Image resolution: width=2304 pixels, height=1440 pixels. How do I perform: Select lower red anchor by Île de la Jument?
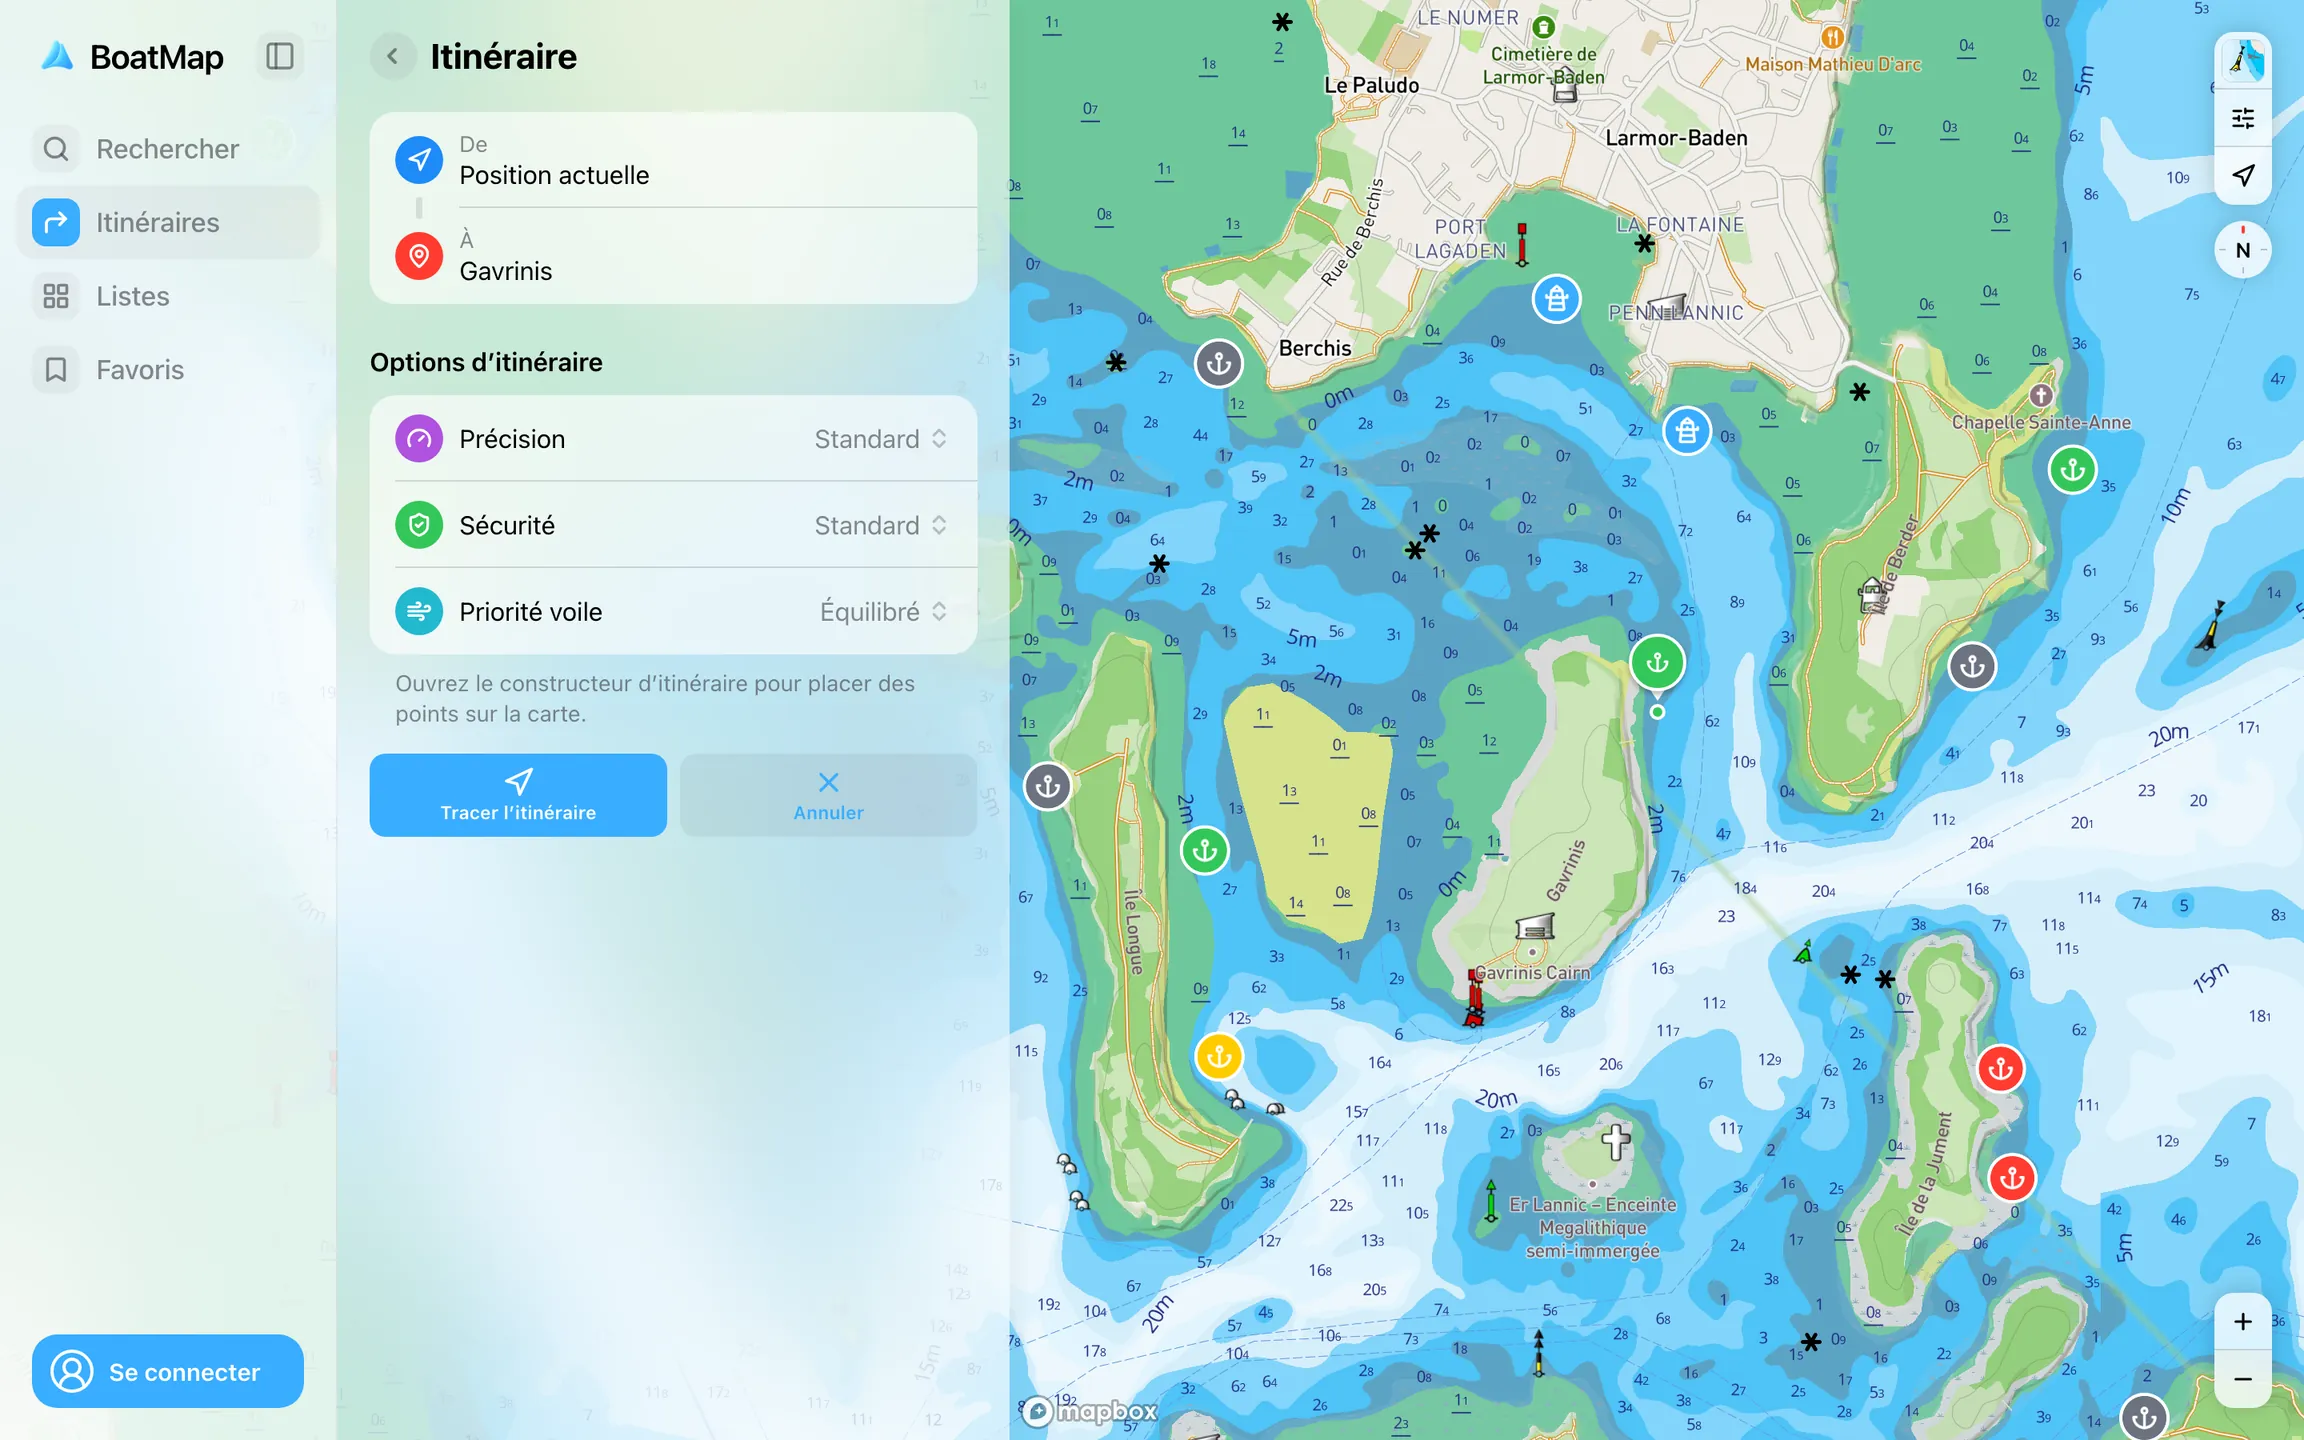click(2012, 1178)
